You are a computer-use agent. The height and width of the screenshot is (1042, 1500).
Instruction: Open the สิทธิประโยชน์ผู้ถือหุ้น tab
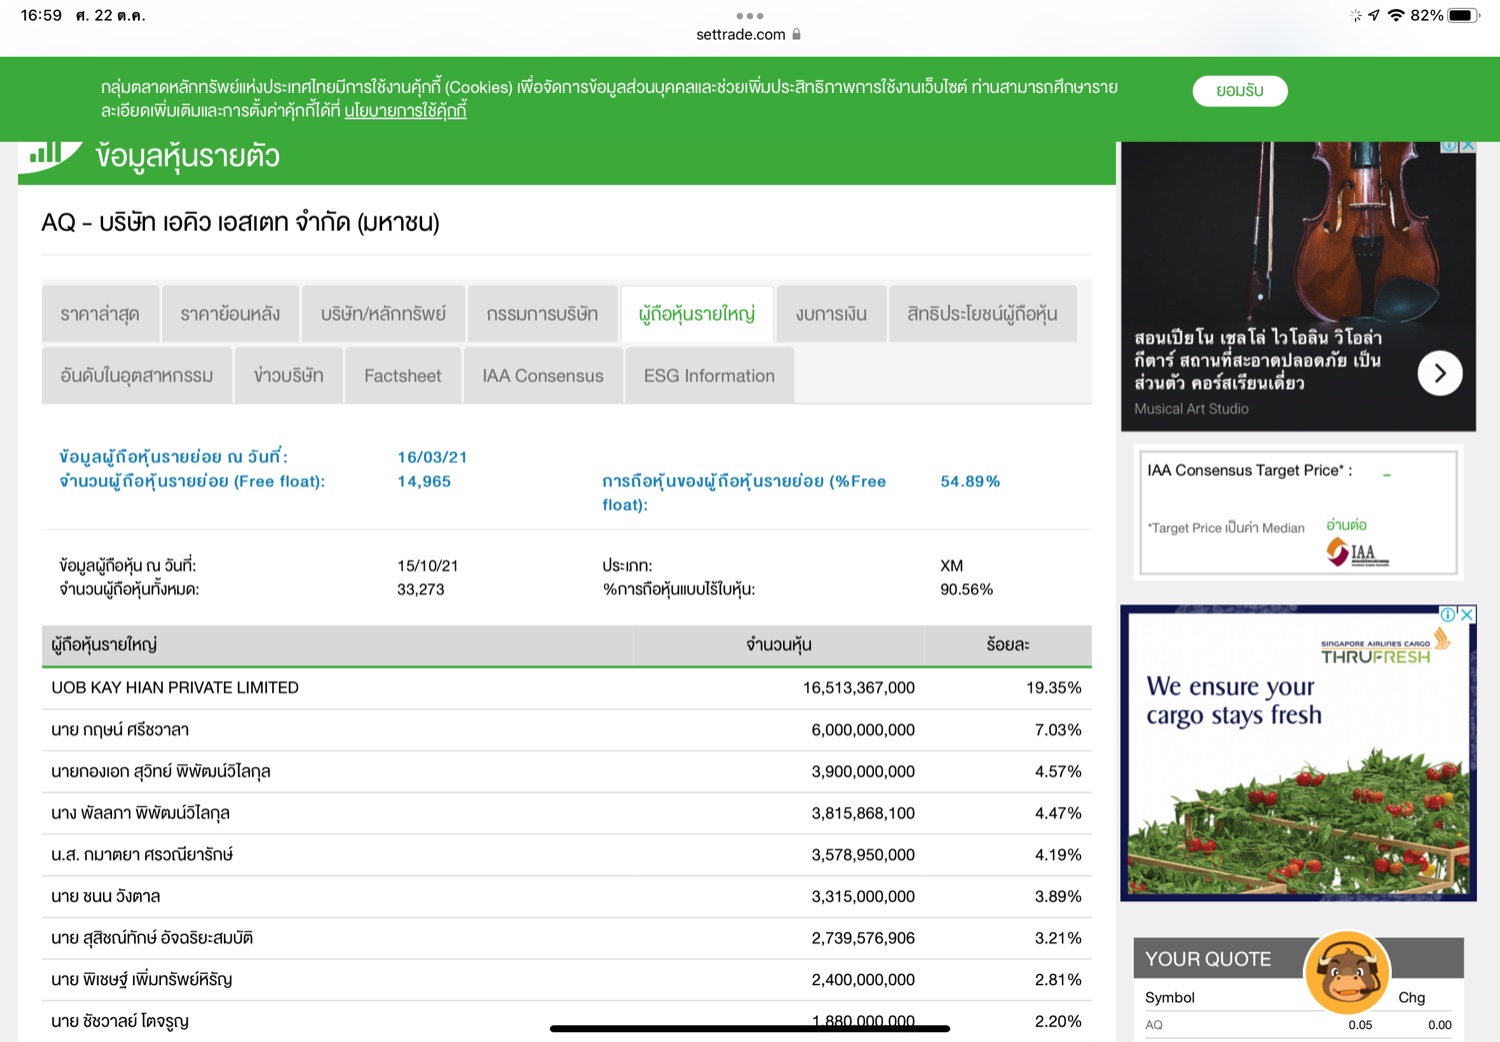coord(982,314)
